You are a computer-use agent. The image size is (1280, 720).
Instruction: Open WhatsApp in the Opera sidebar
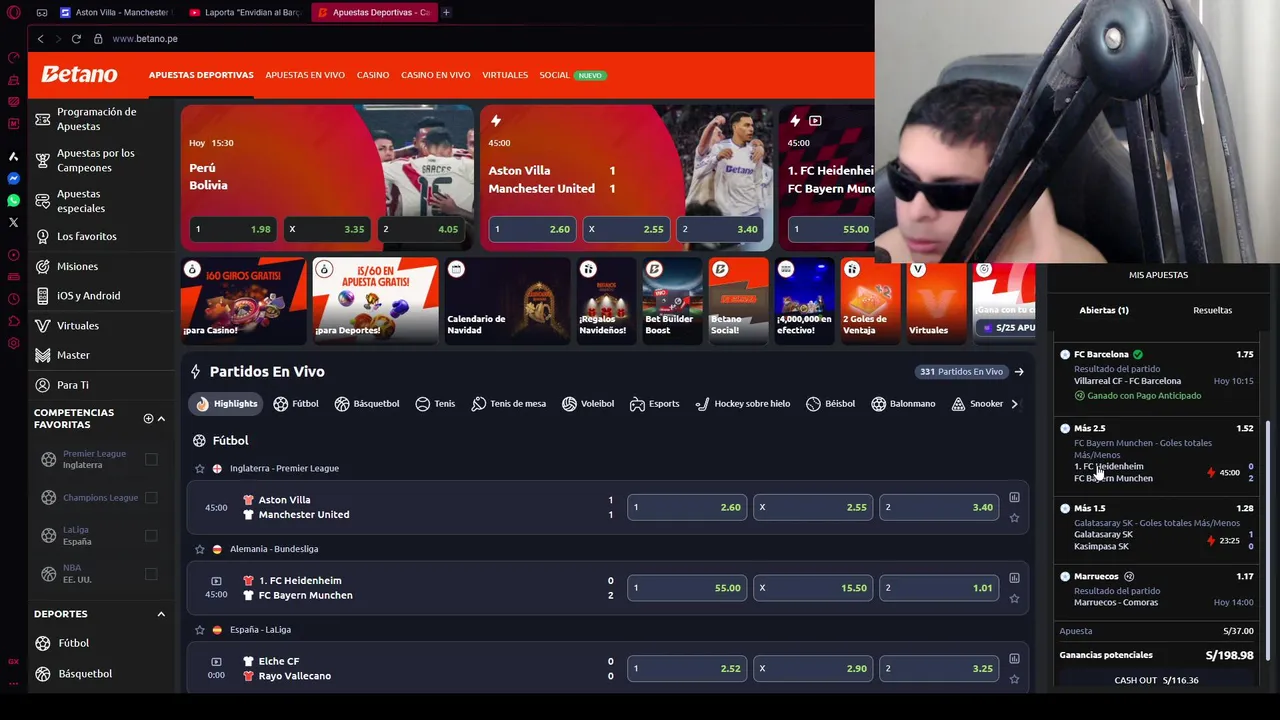pyautogui.click(x=13, y=200)
